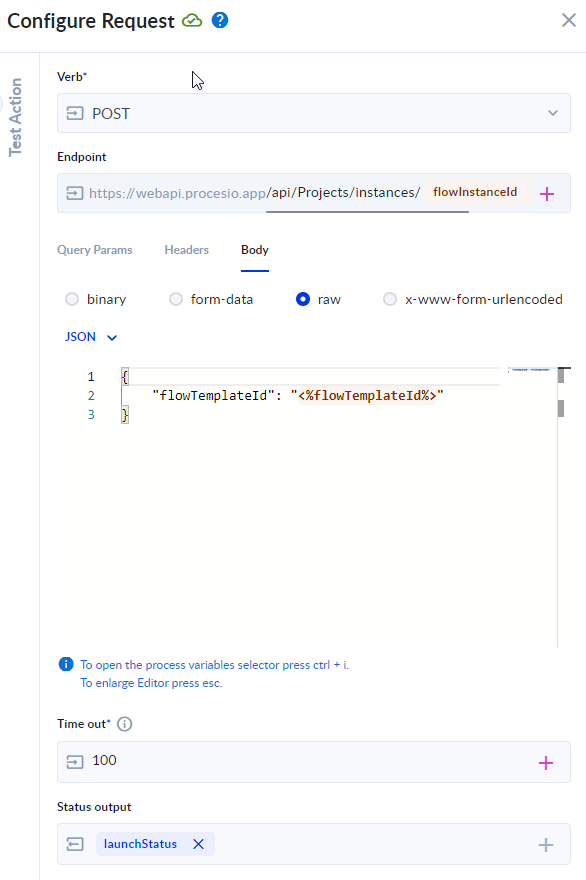
Task: Click the cloud sync icon next to Configure Request
Action: click(x=192, y=20)
